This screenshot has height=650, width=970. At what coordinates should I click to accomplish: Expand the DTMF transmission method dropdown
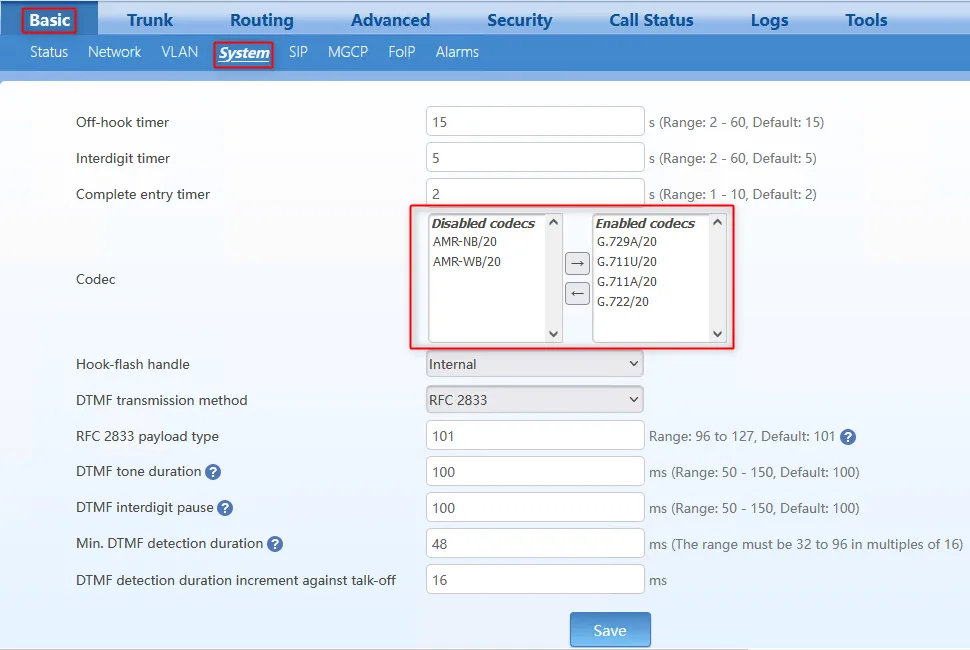[x=534, y=400]
